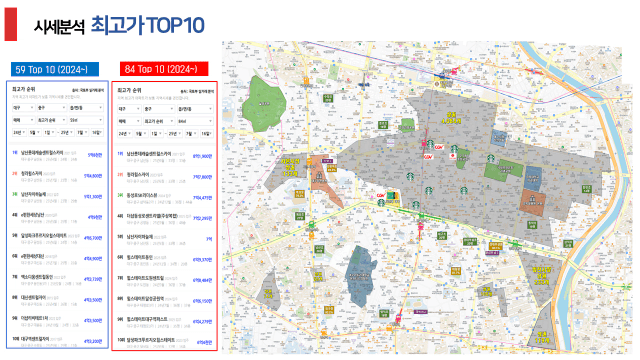The height and width of the screenshot is (360, 640).
Task: Open the 매매 trade type dropdown in 59 panel
Action: point(23,120)
